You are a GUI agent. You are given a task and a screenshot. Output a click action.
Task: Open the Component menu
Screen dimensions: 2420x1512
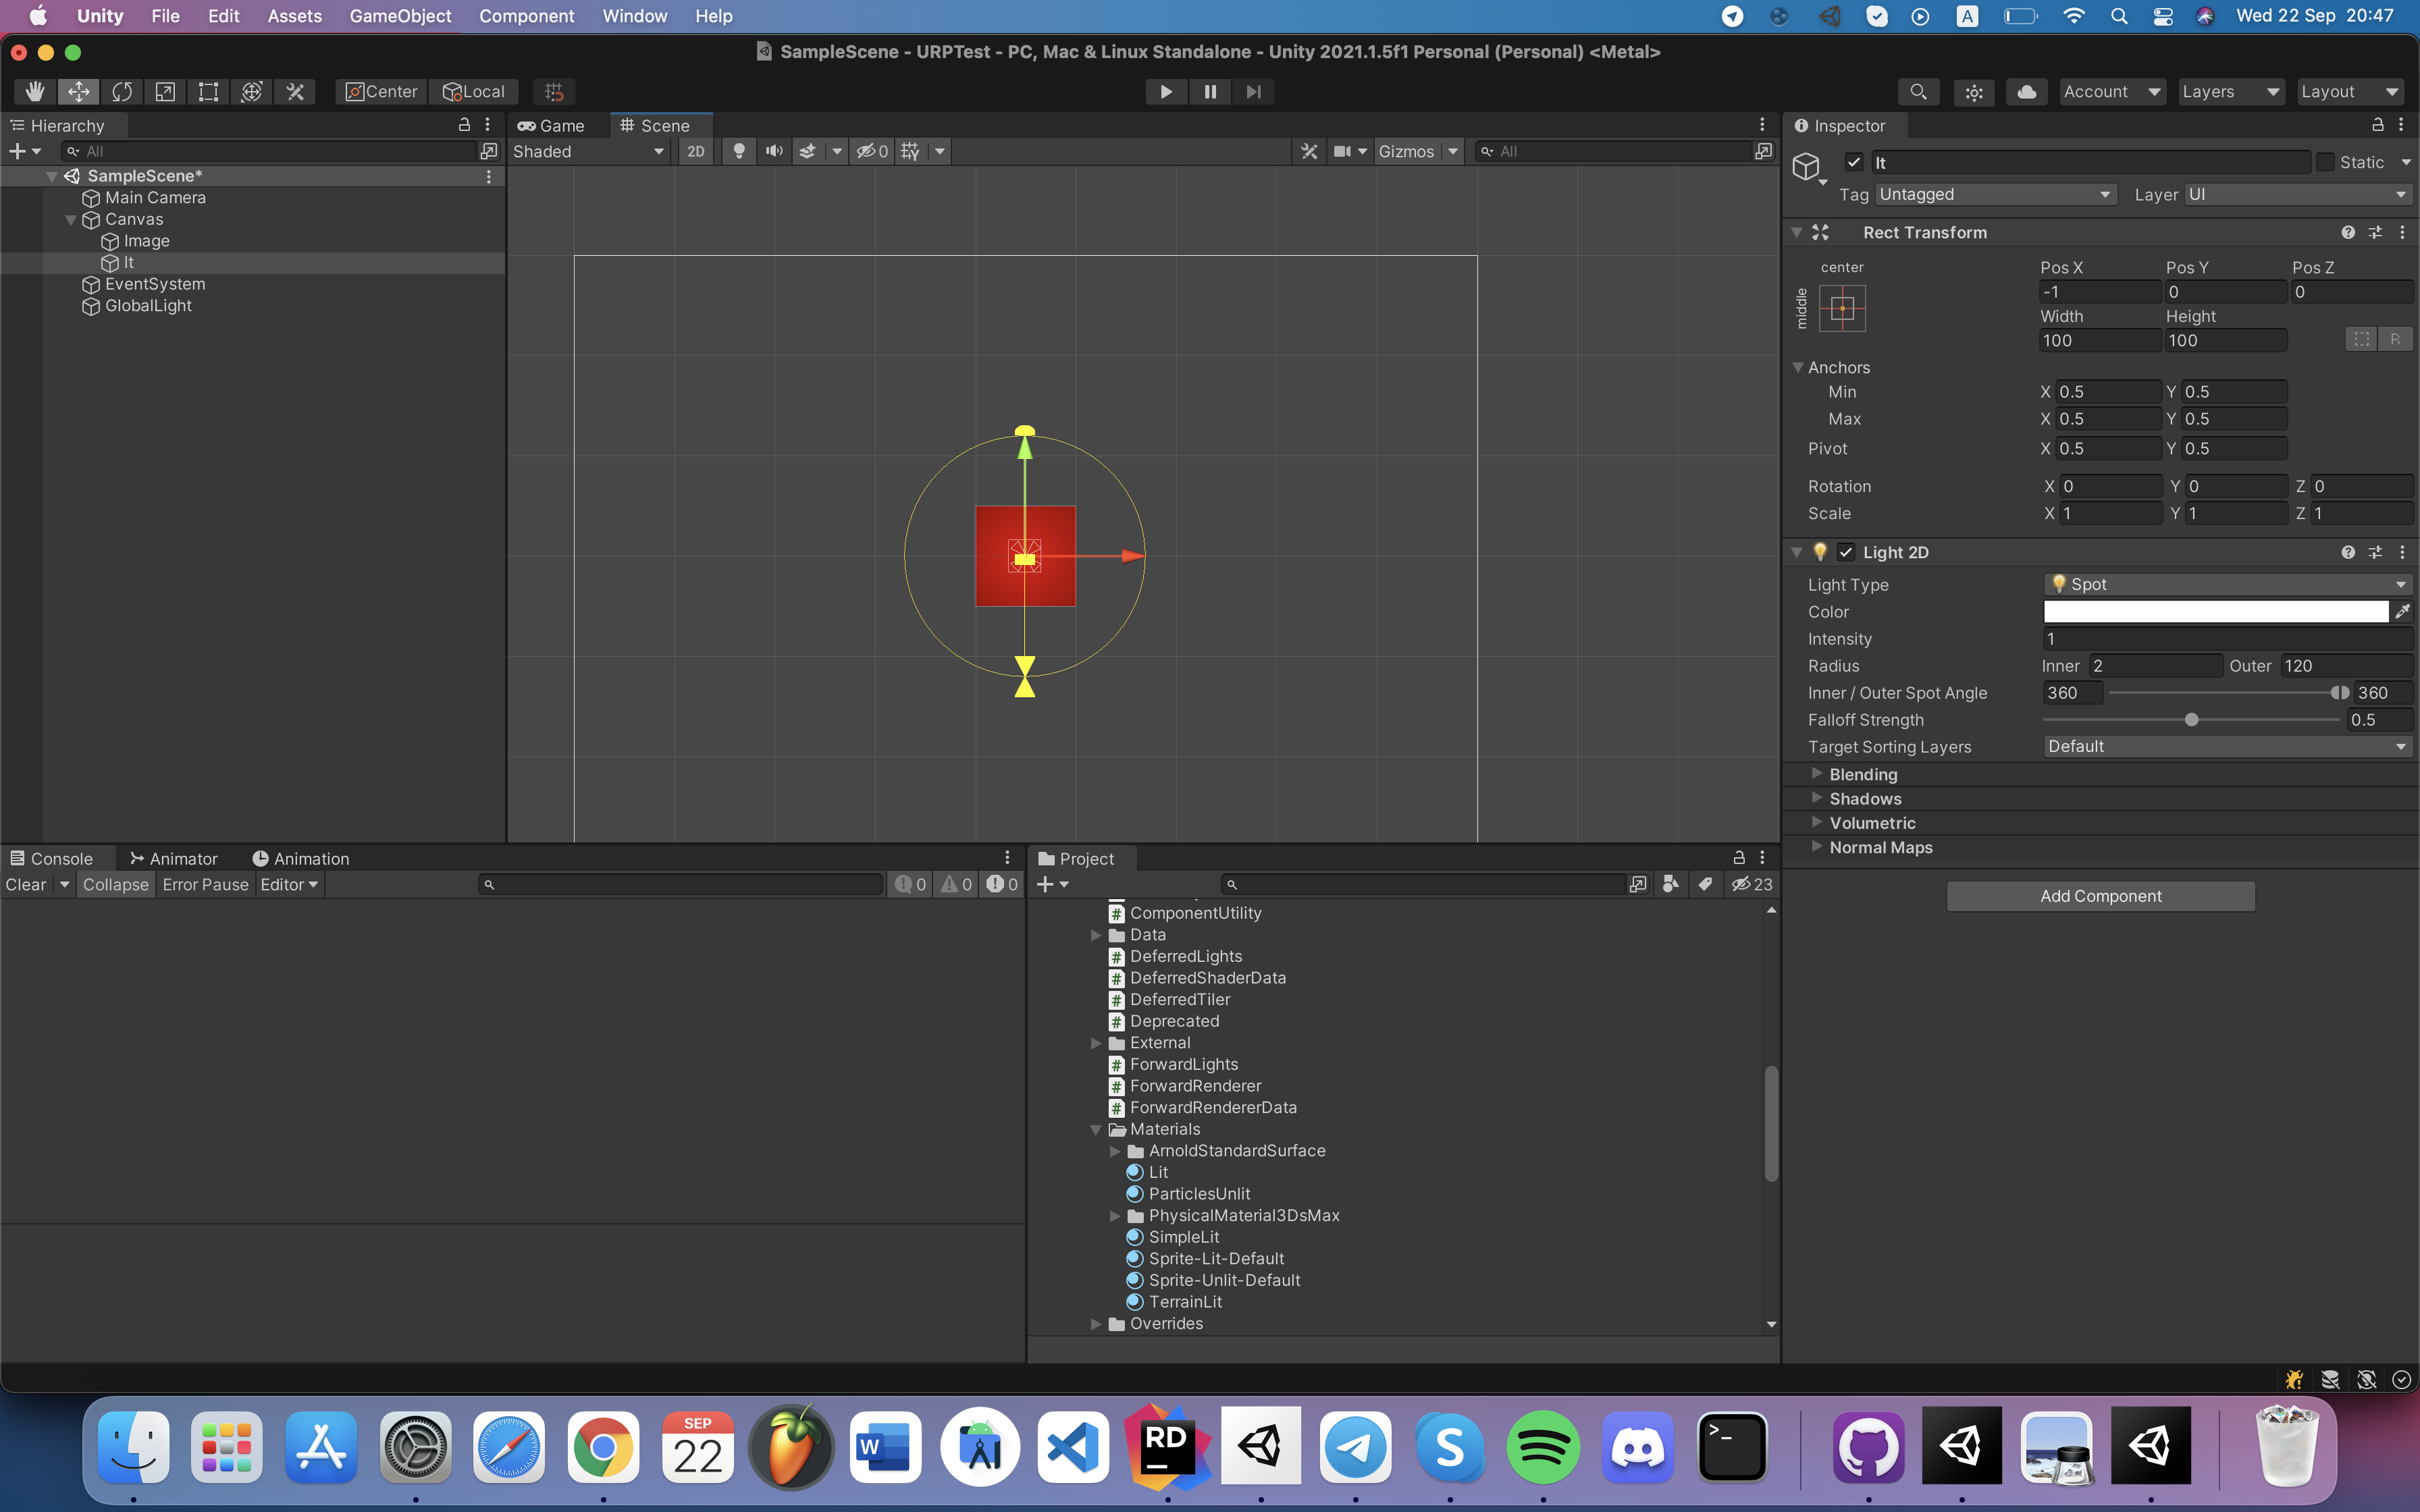pyautogui.click(x=526, y=16)
